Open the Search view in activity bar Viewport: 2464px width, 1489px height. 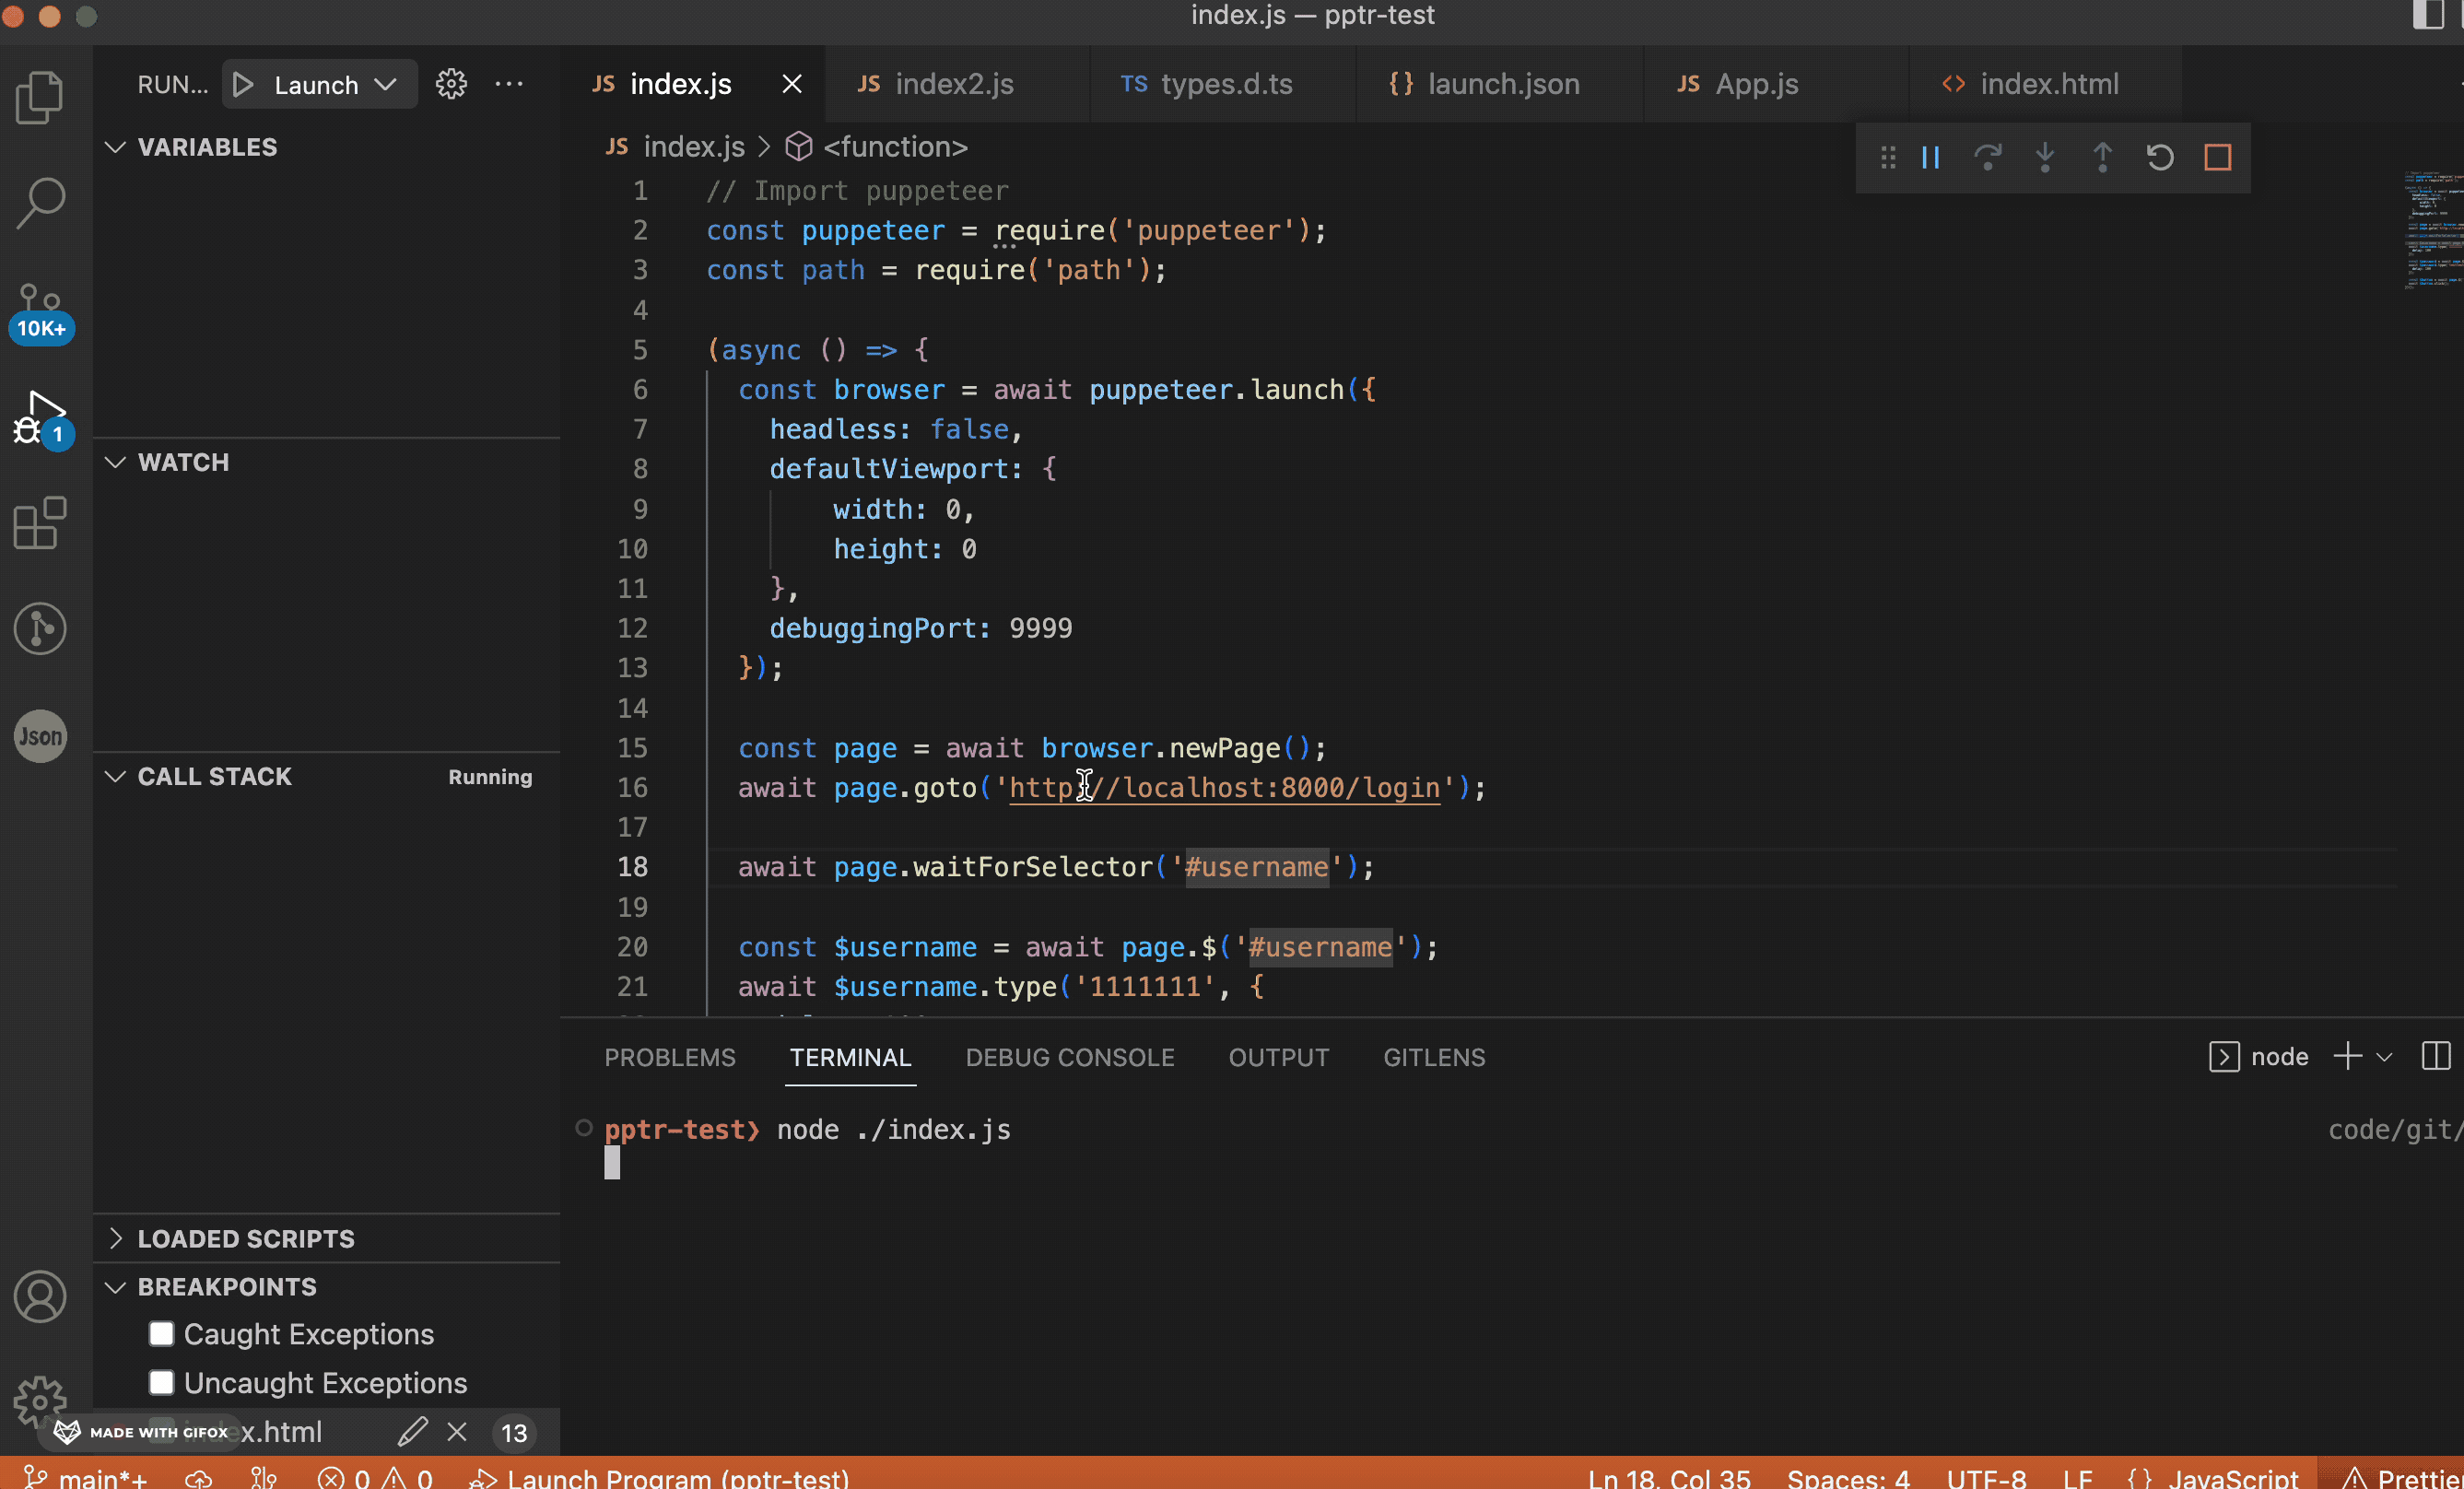tap(41, 203)
